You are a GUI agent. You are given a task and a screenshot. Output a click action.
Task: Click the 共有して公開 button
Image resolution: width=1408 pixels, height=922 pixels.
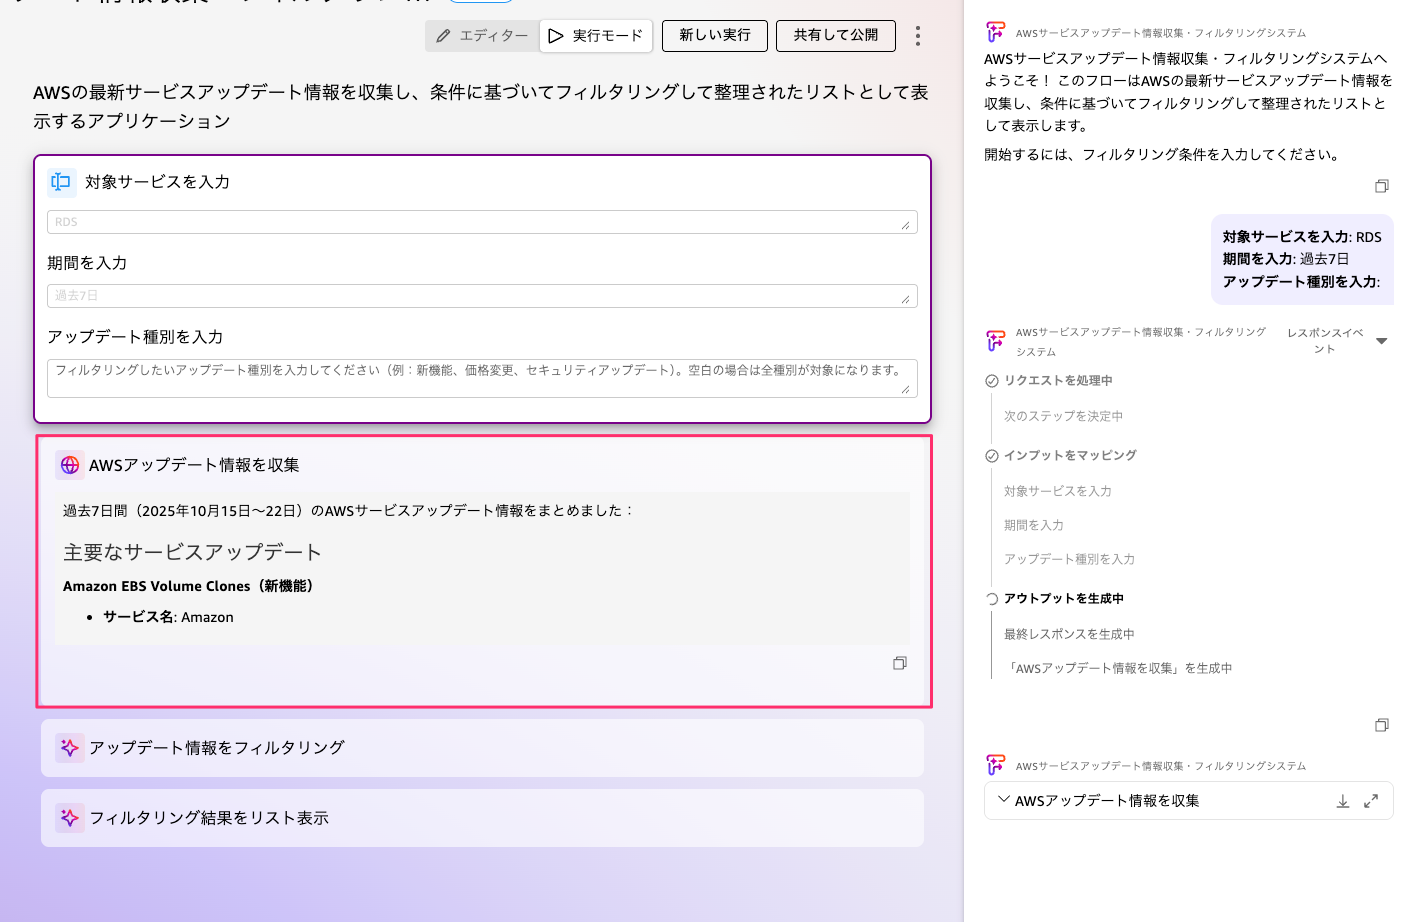[x=835, y=36]
